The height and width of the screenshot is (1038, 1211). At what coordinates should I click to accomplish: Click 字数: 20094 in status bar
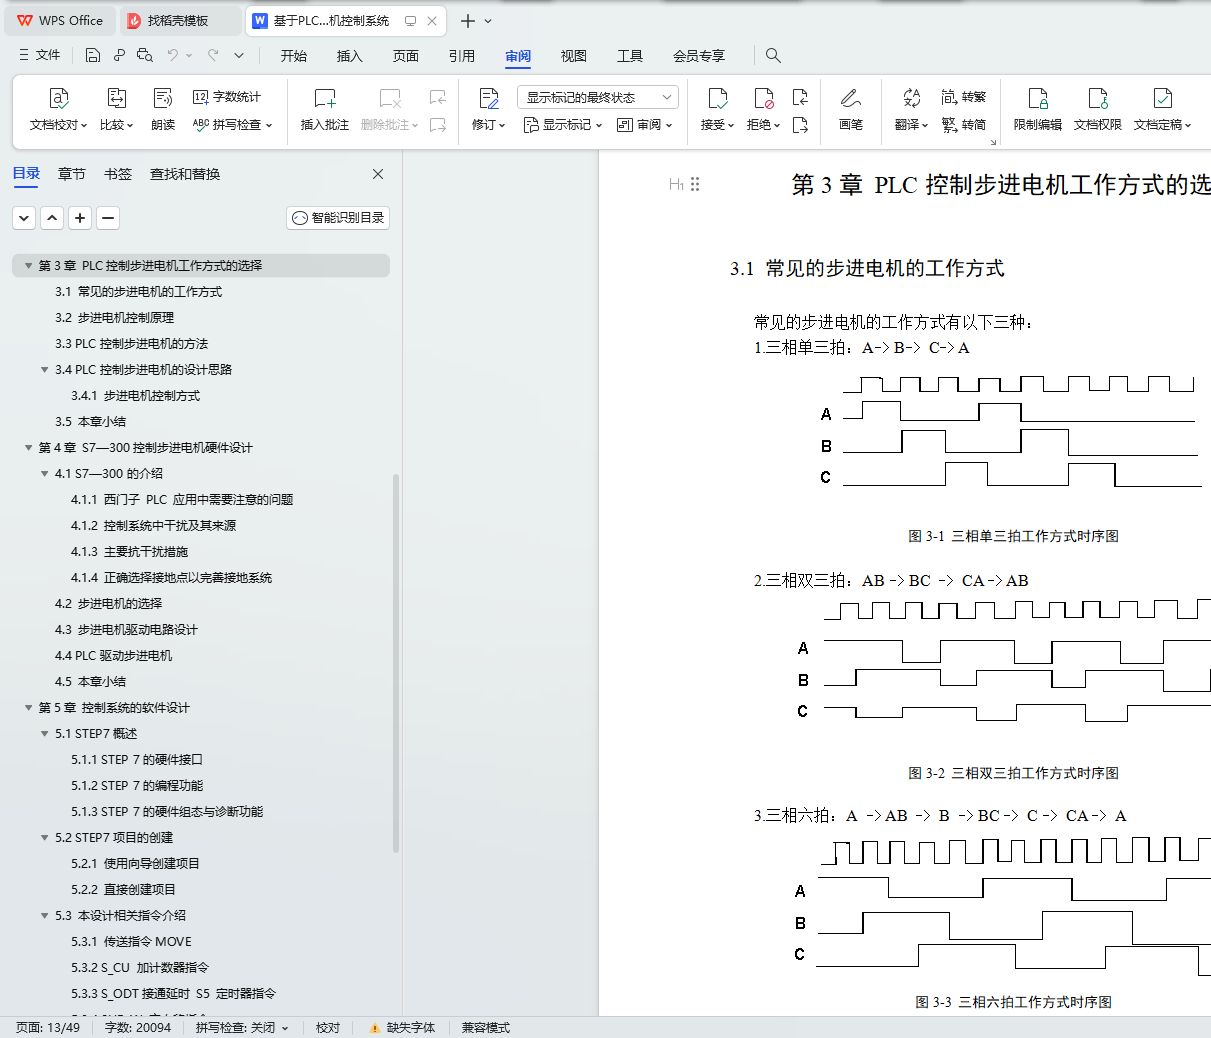point(138,1028)
